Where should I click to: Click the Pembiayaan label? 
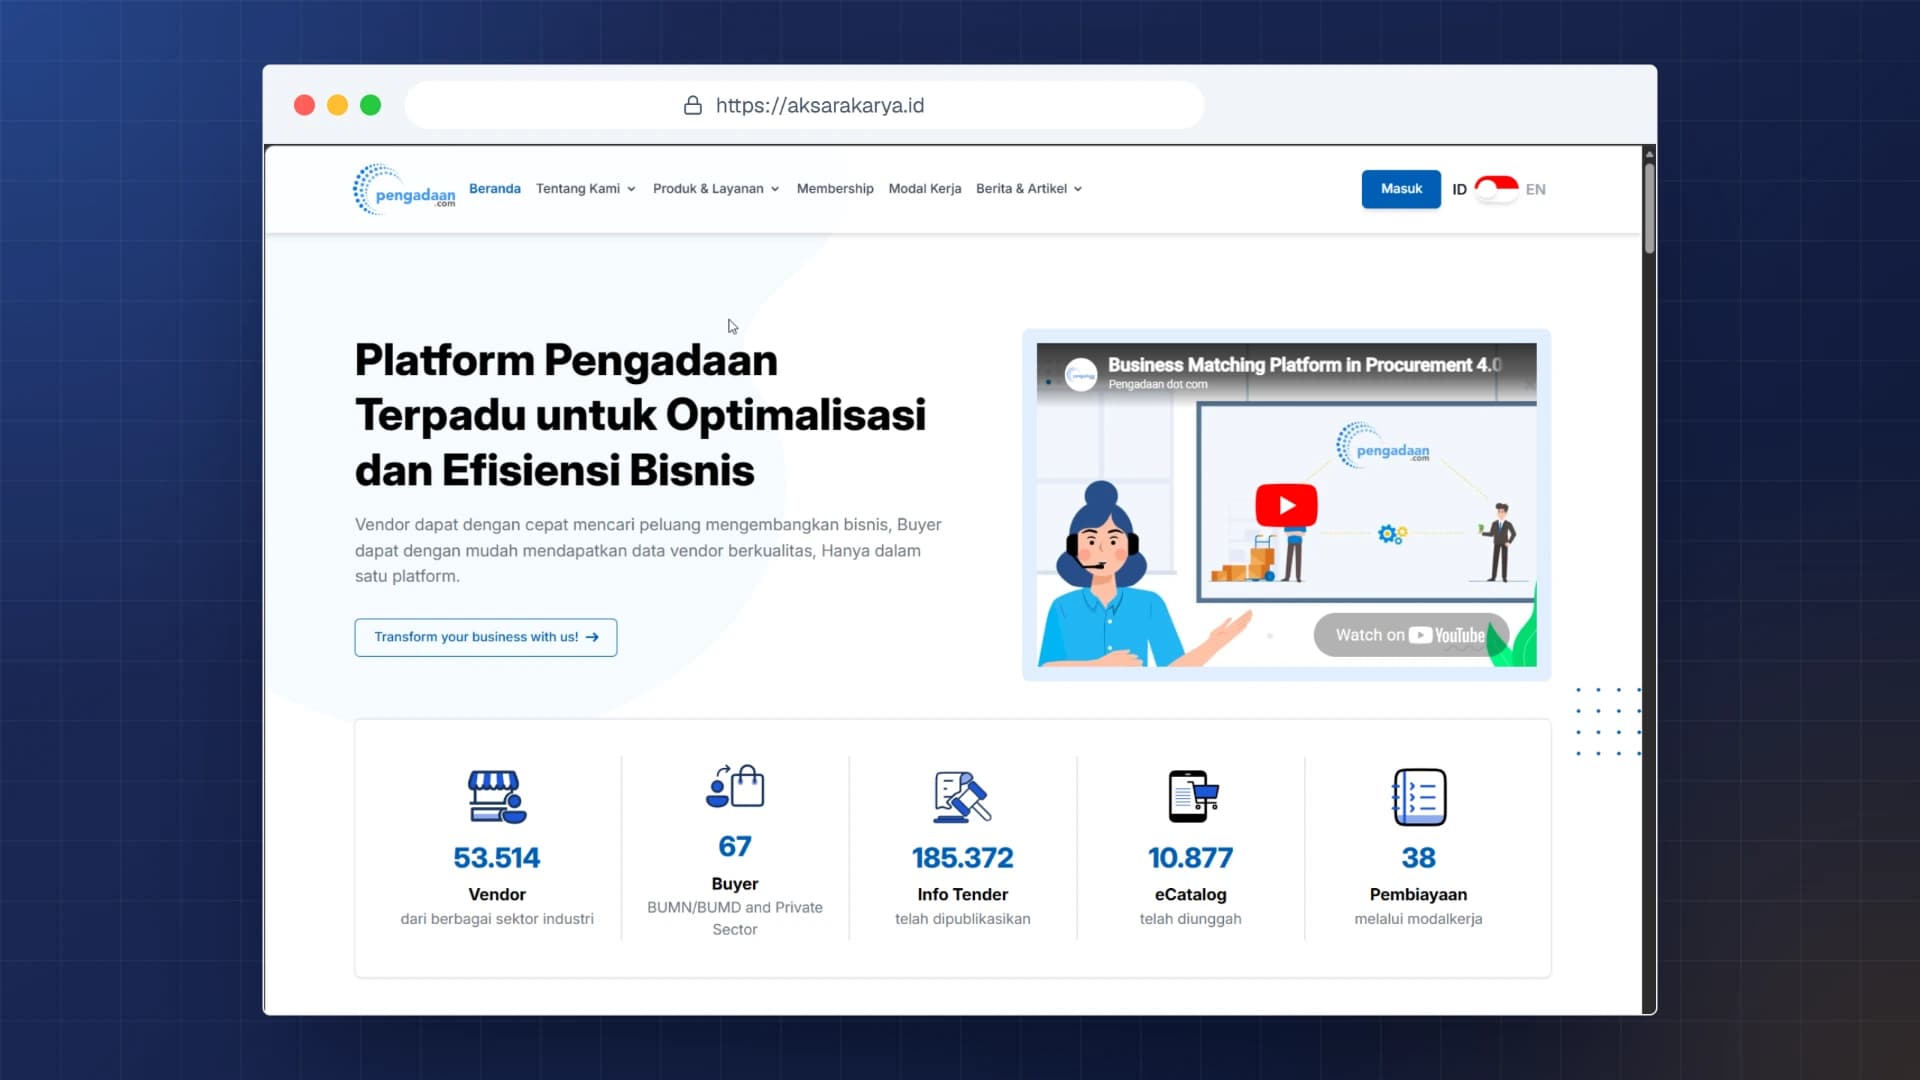tap(1418, 894)
